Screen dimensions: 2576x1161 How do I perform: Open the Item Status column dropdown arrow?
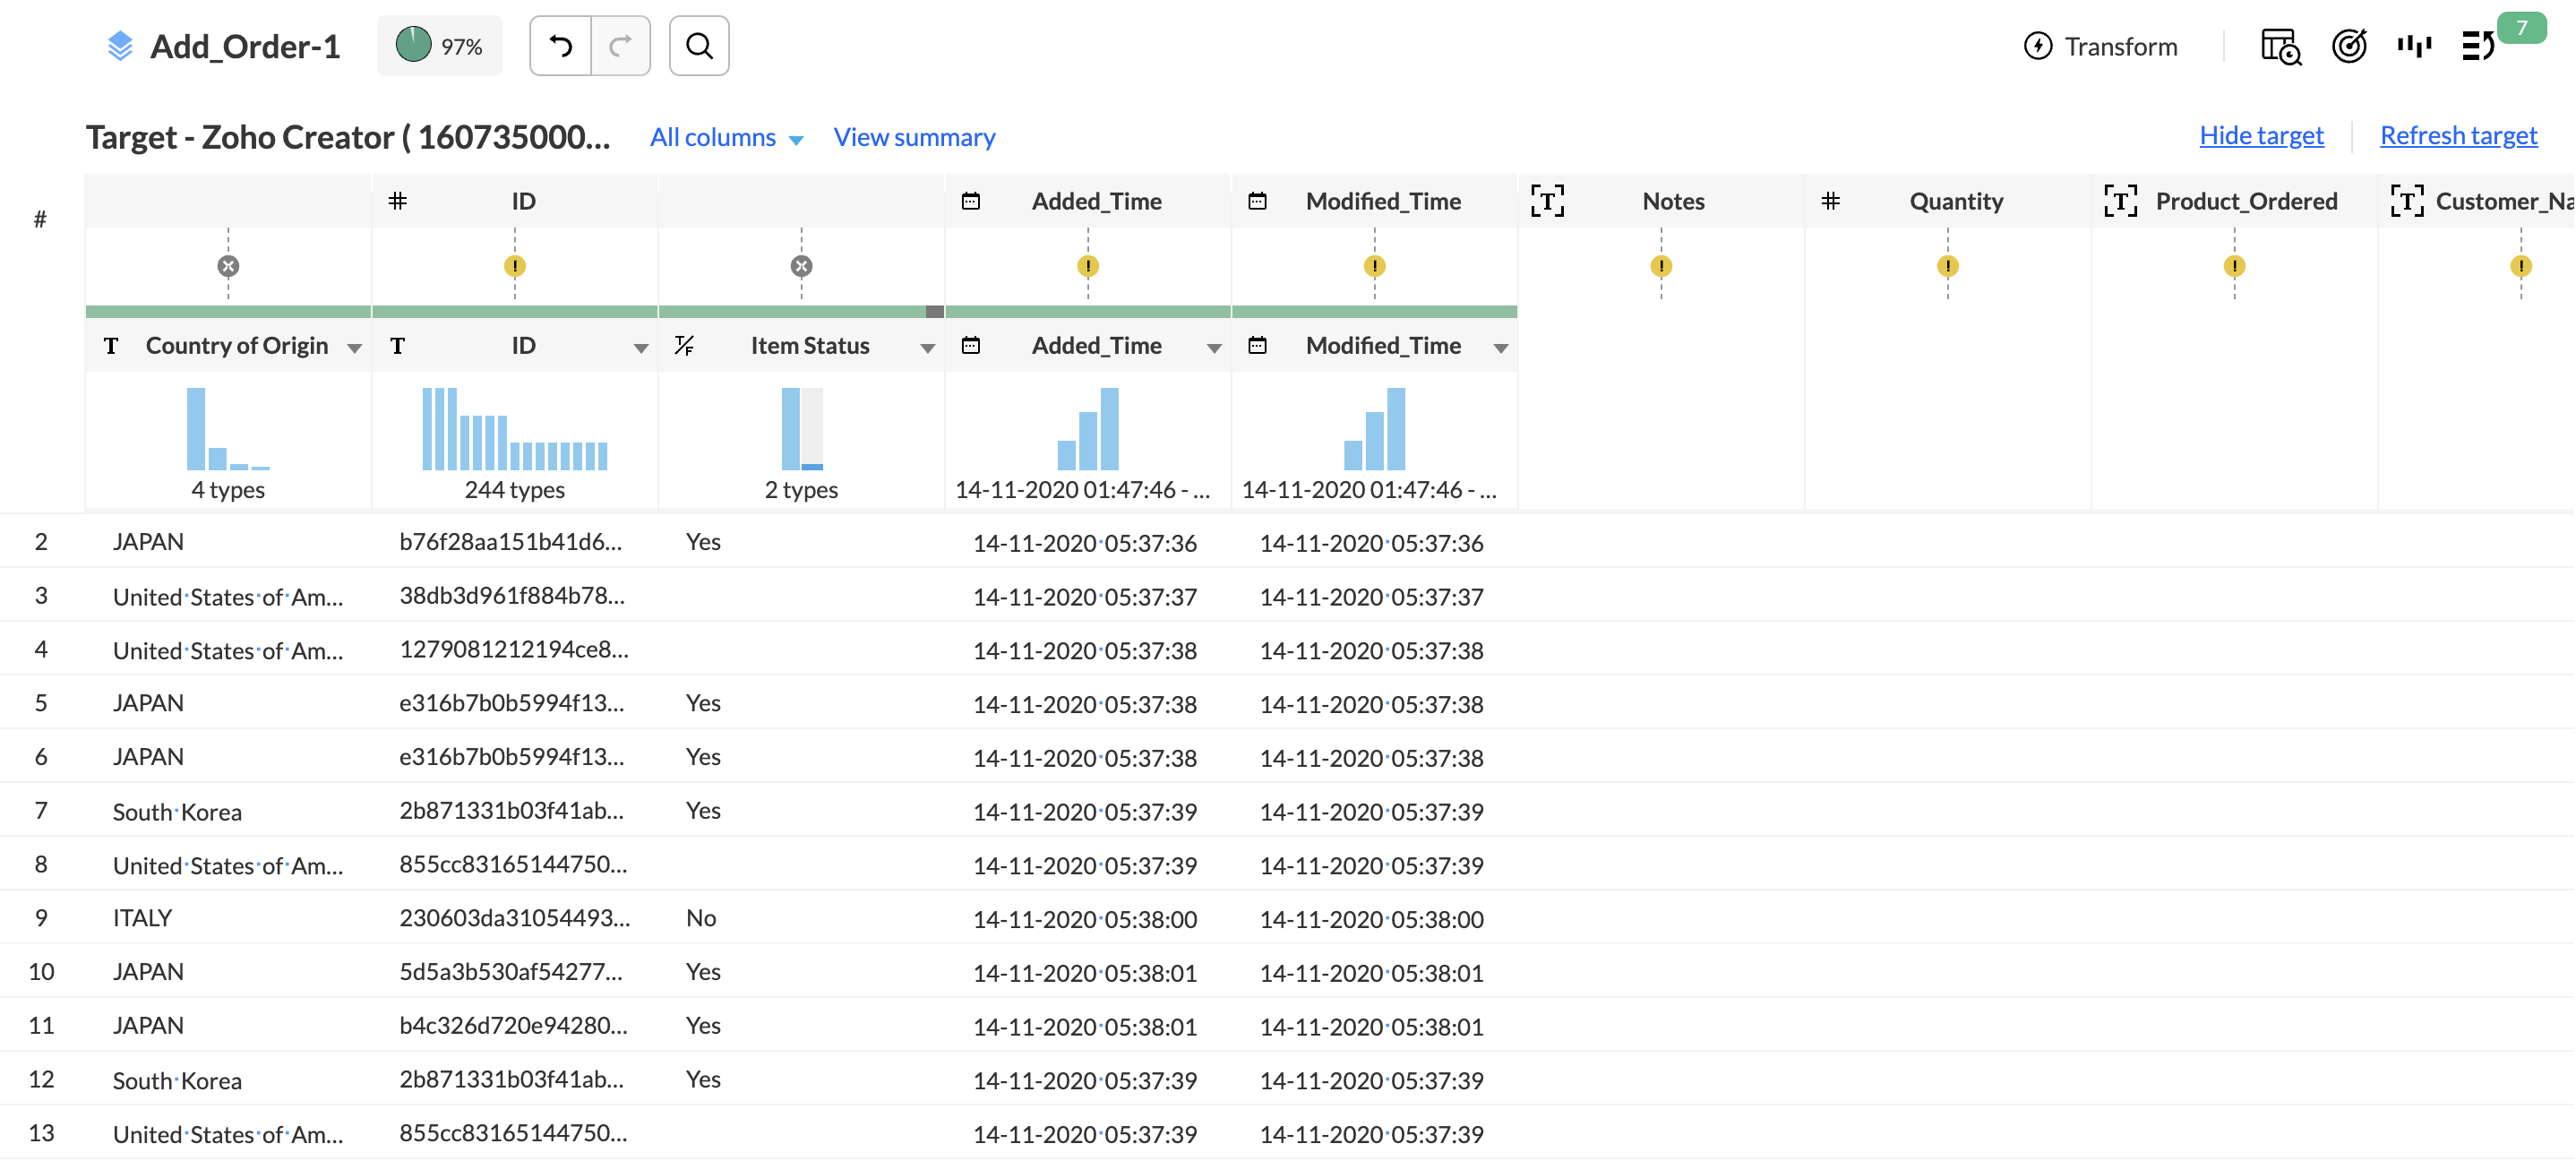(x=927, y=348)
